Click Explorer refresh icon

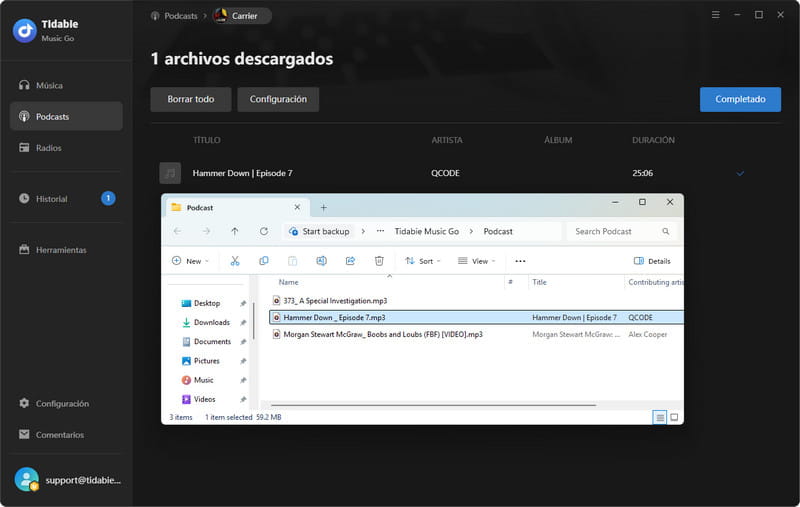(264, 231)
